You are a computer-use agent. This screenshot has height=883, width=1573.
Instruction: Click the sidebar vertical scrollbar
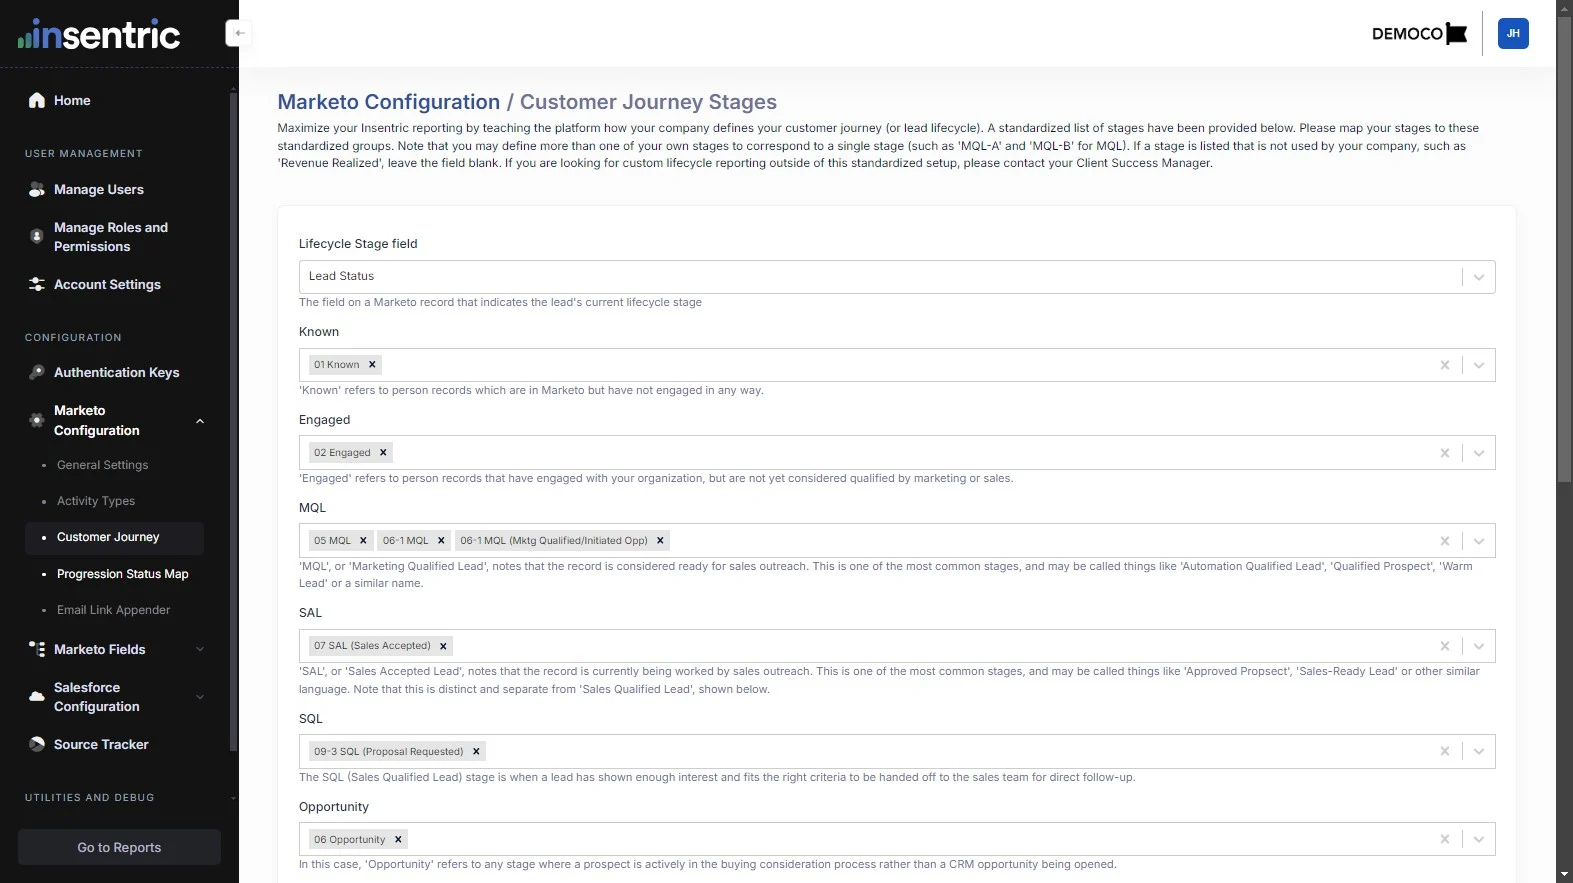pos(233,420)
